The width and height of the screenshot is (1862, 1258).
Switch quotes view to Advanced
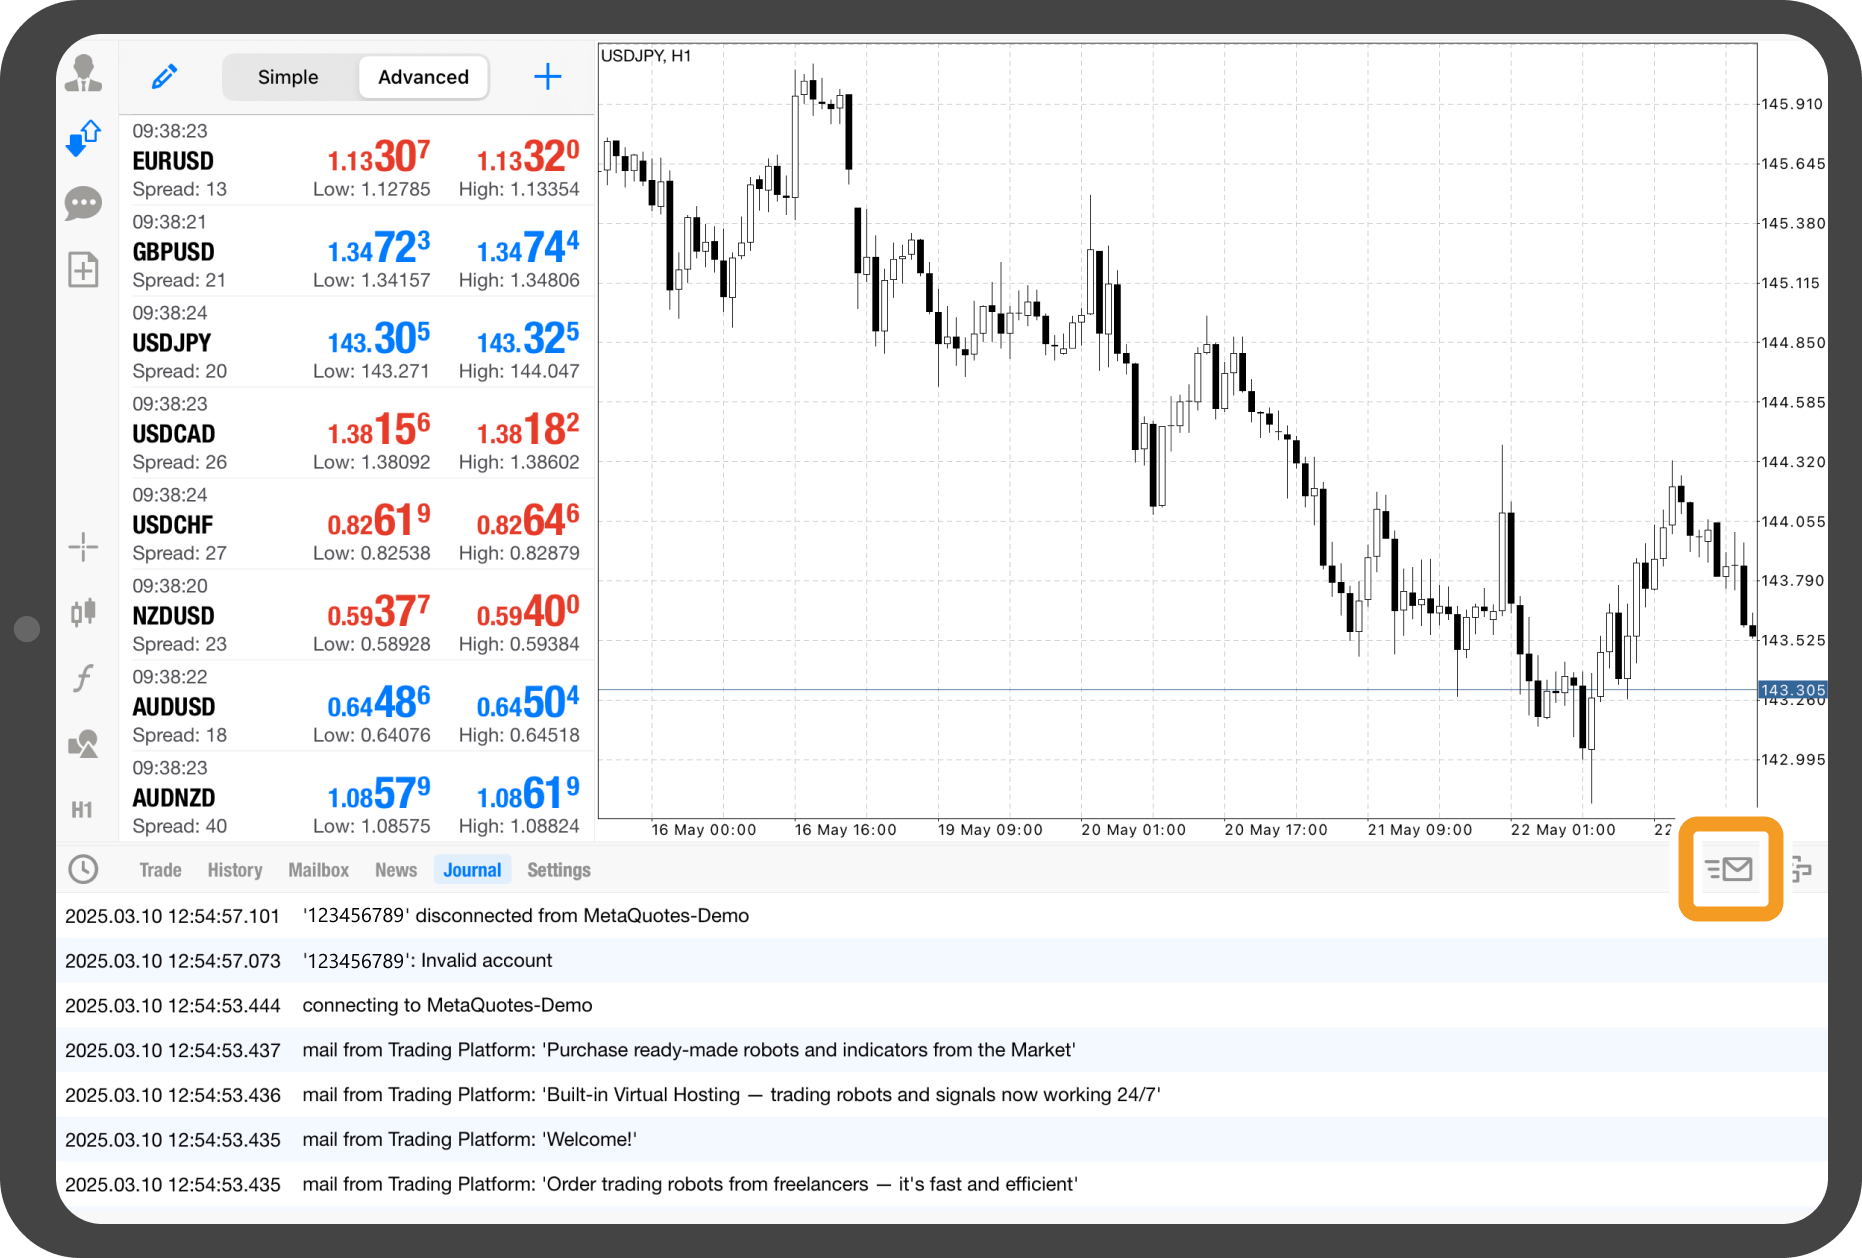423,77
